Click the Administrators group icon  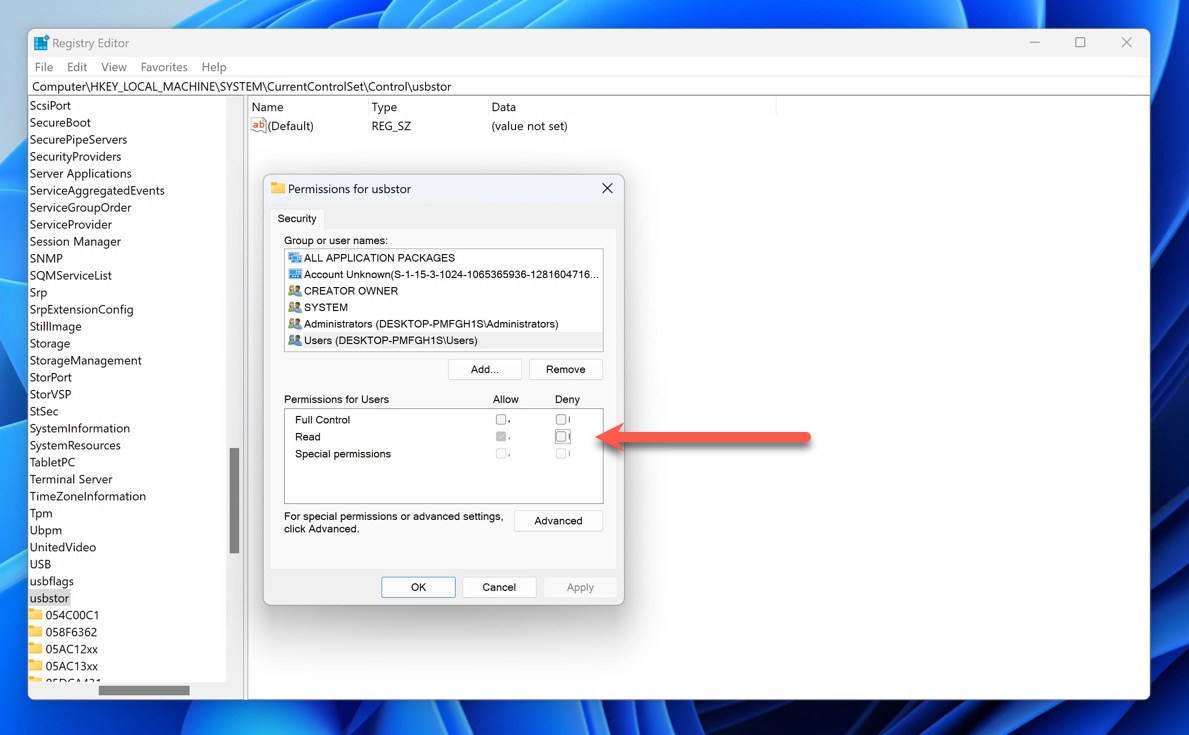pyautogui.click(x=295, y=324)
